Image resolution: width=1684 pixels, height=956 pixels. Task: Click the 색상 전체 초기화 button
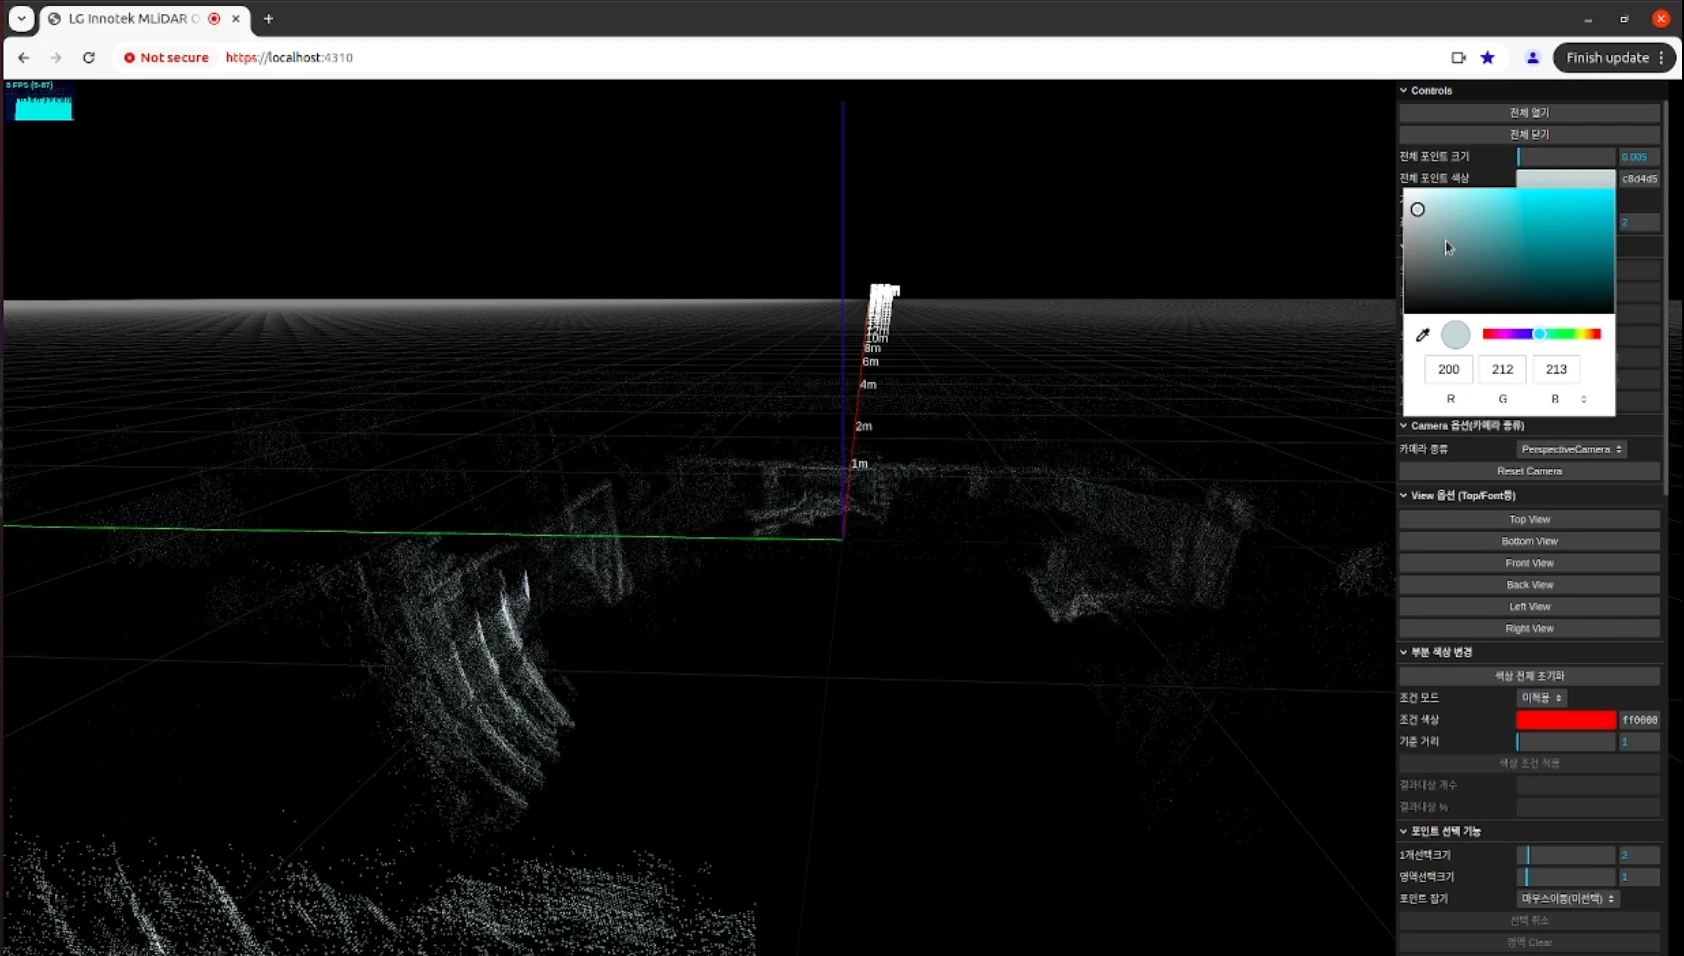pyautogui.click(x=1529, y=676)
